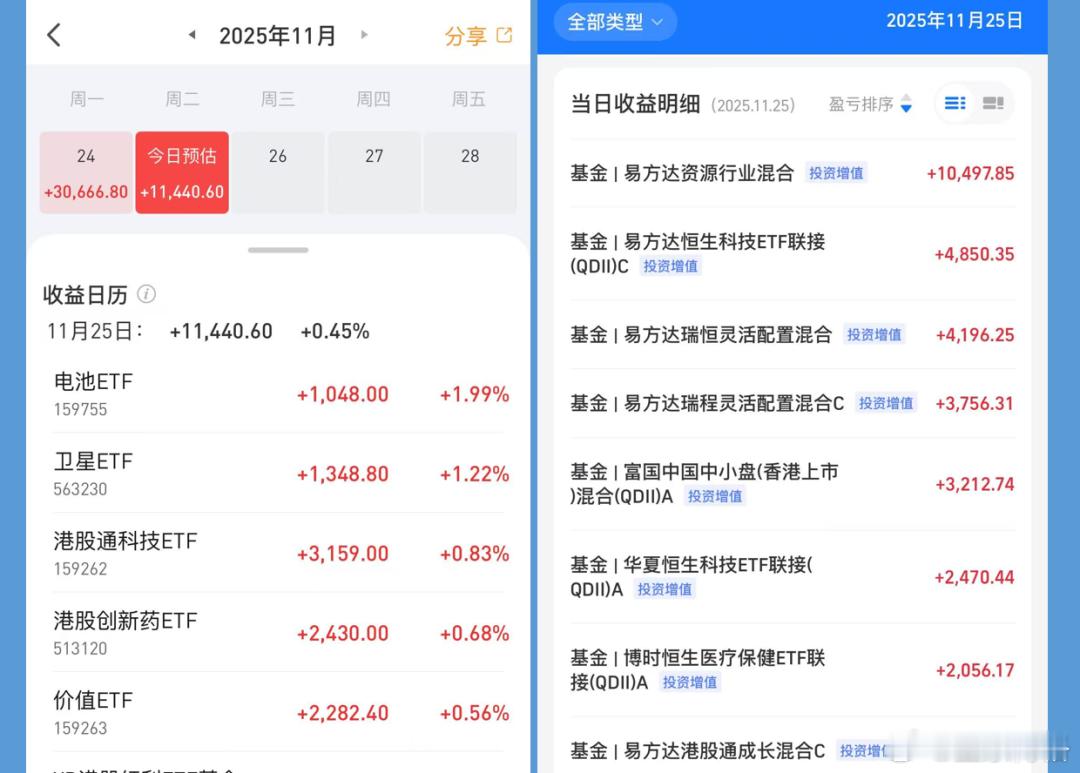
Task: Click the 分享 share button
Action: [467, 35]
